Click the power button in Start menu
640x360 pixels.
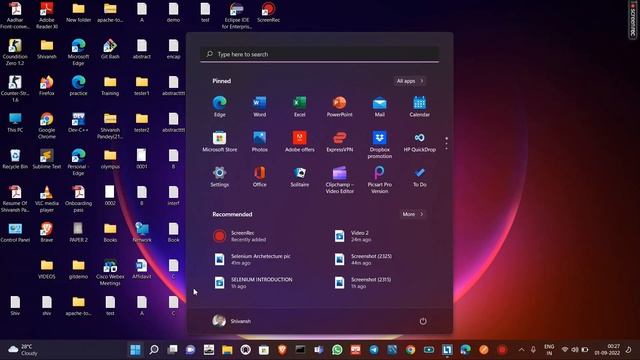click(423, 321)
